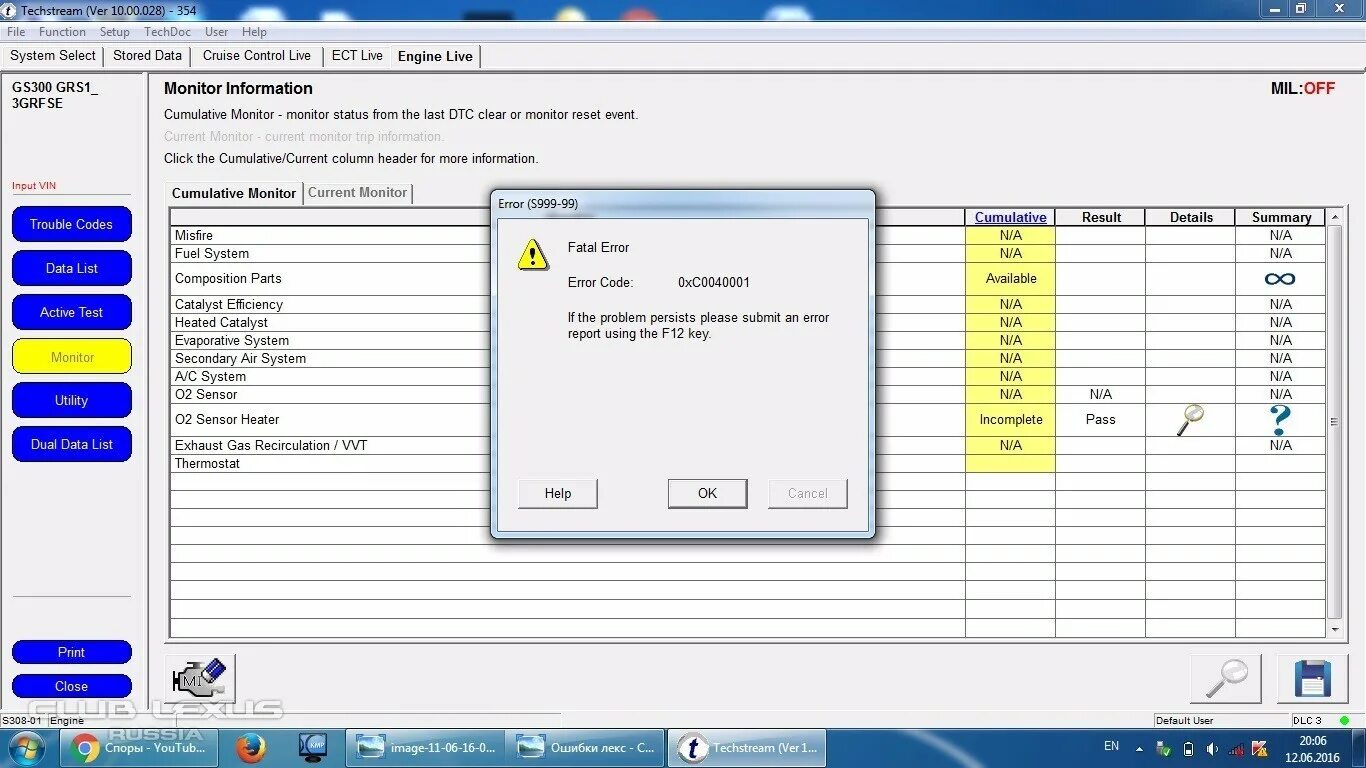The width and height of the screenshot is (1366, 768).
Task: Click the warning triangle icon in dialog
Action: click(x=533, y=254)
